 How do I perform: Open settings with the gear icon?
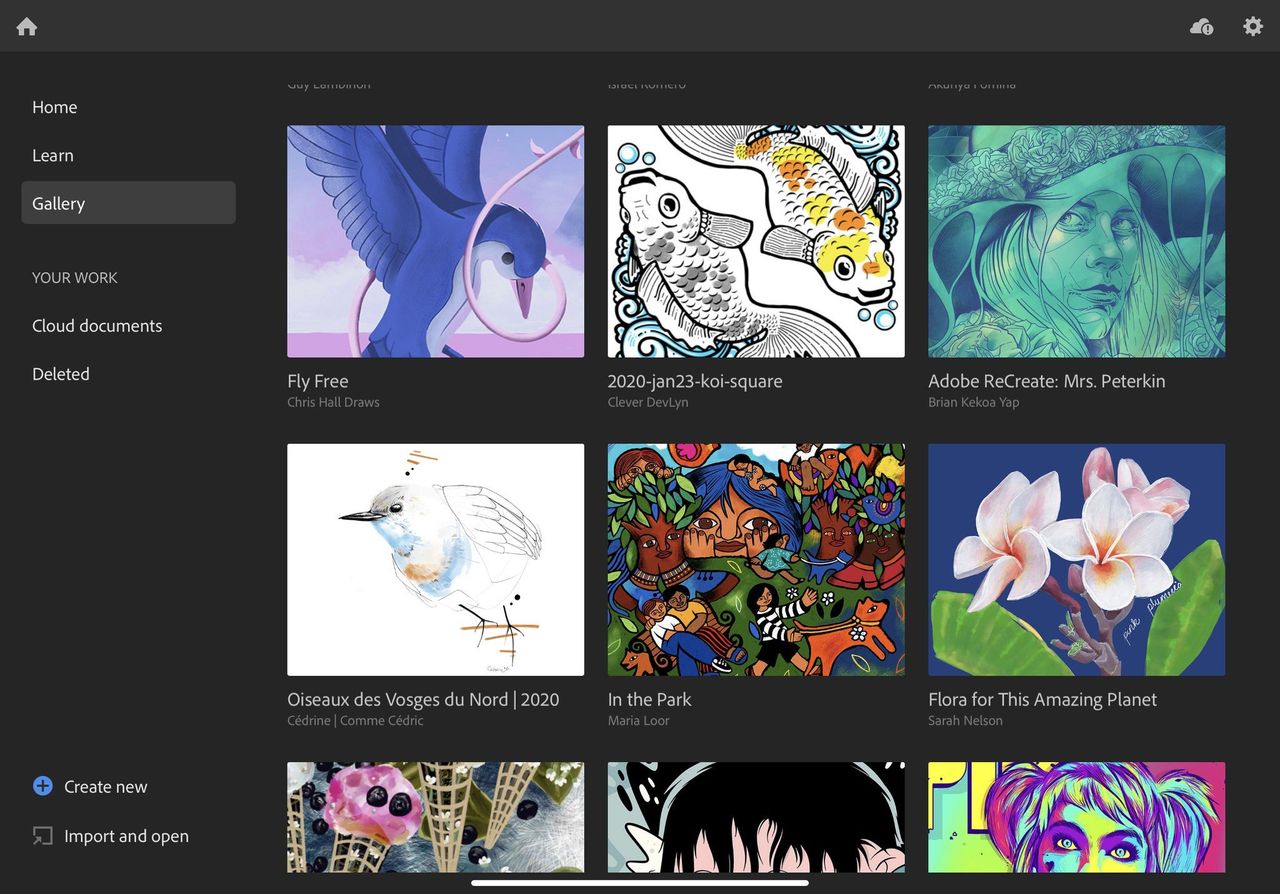click(x=1253, y=26)
